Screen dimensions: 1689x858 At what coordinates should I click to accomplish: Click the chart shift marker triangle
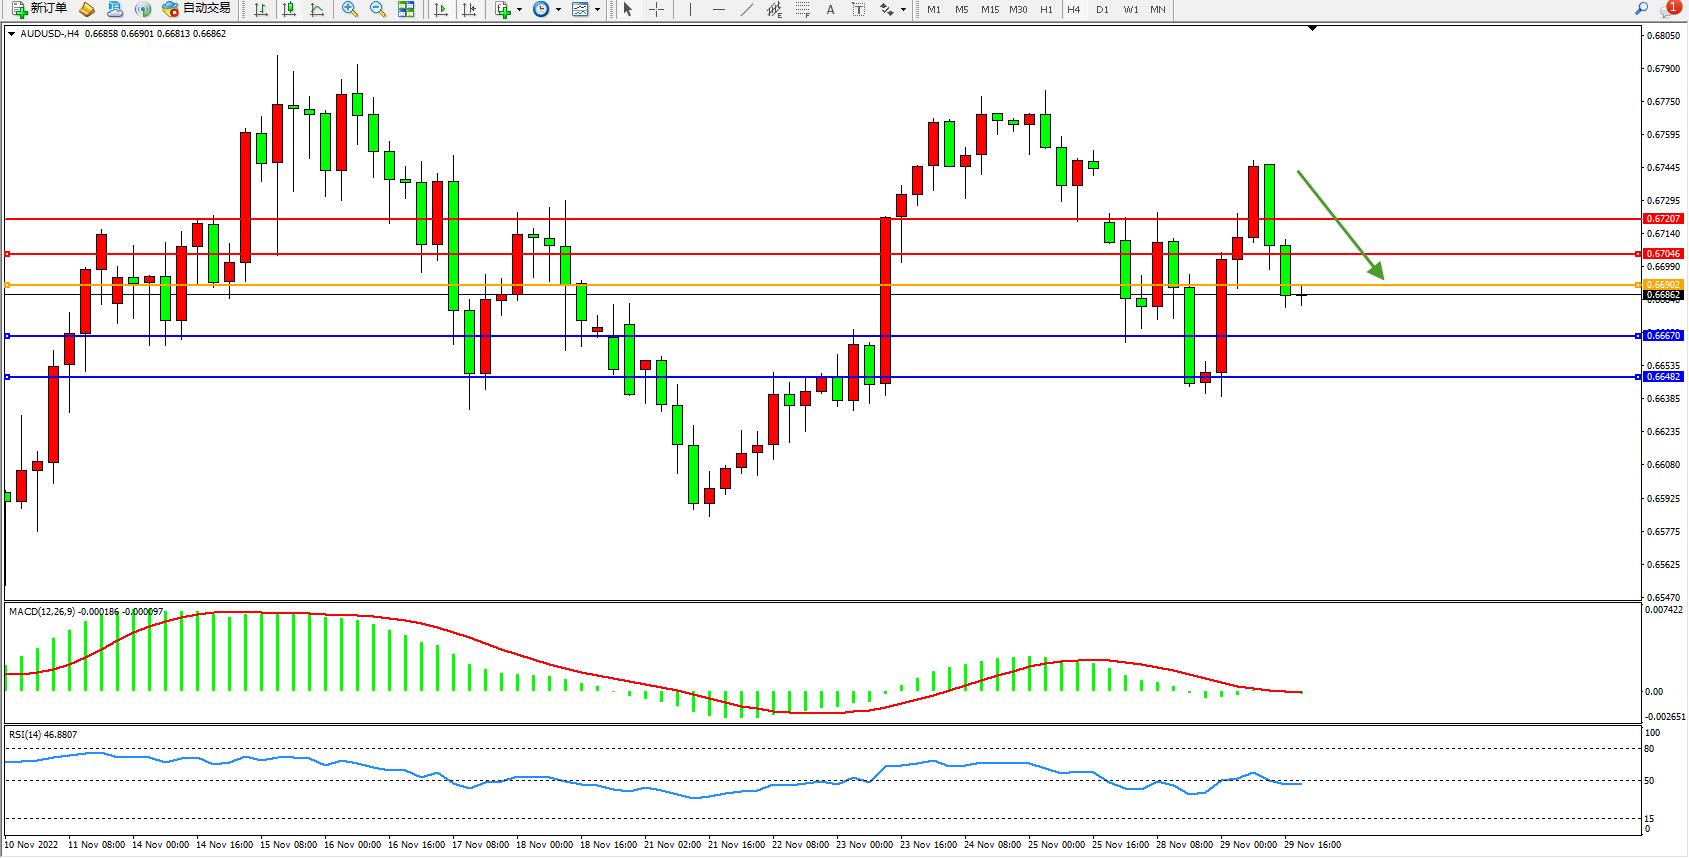(1313, 28)
